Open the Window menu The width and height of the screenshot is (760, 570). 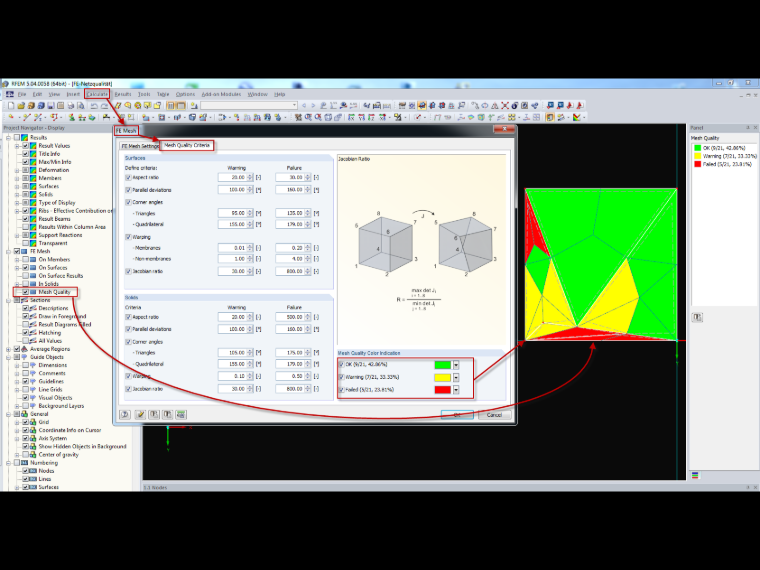(x=257, y=94)
